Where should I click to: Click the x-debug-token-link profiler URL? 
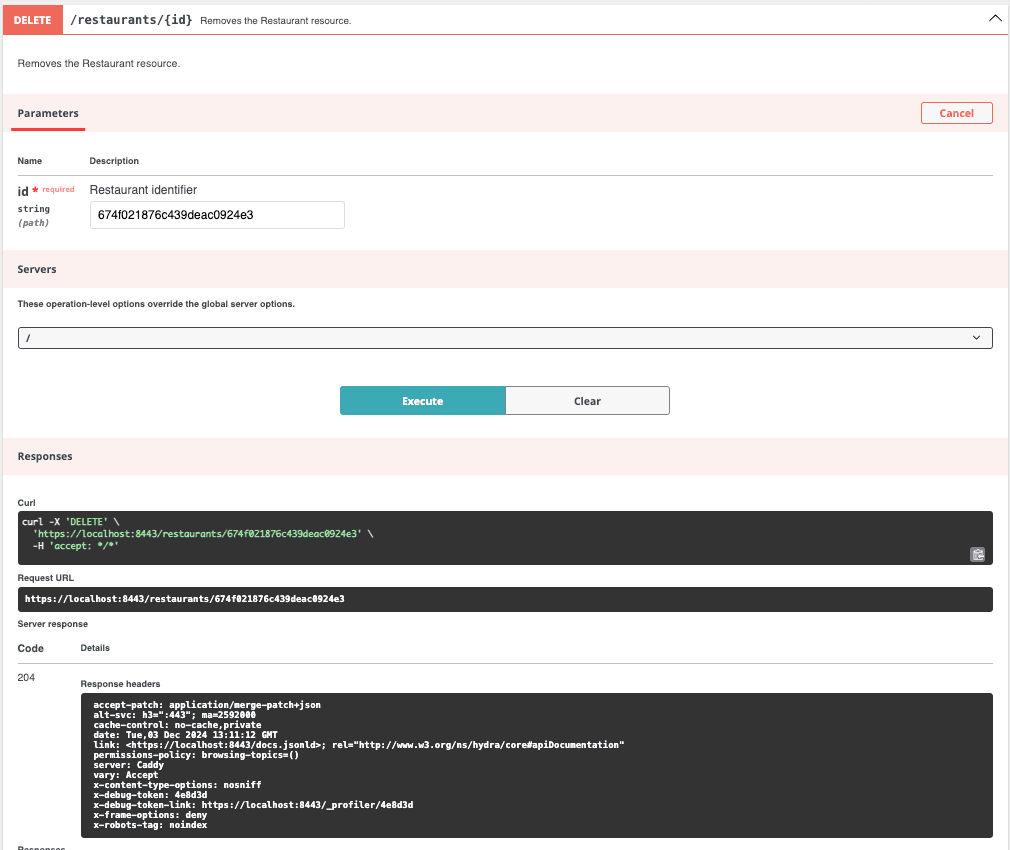pyautogui.click(x=307, y=805)
